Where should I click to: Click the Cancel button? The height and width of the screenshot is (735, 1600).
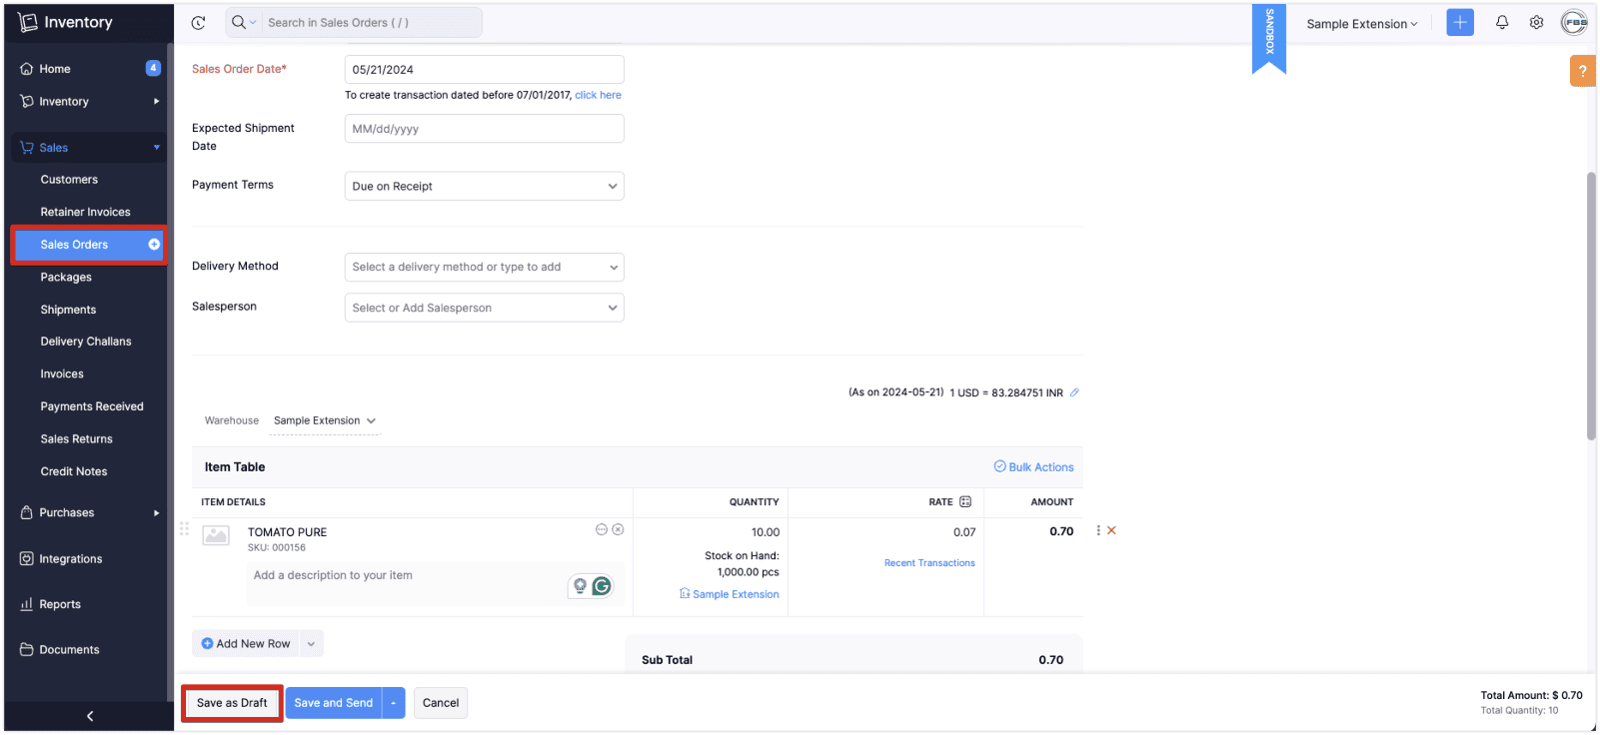click(x=441, y=703)
